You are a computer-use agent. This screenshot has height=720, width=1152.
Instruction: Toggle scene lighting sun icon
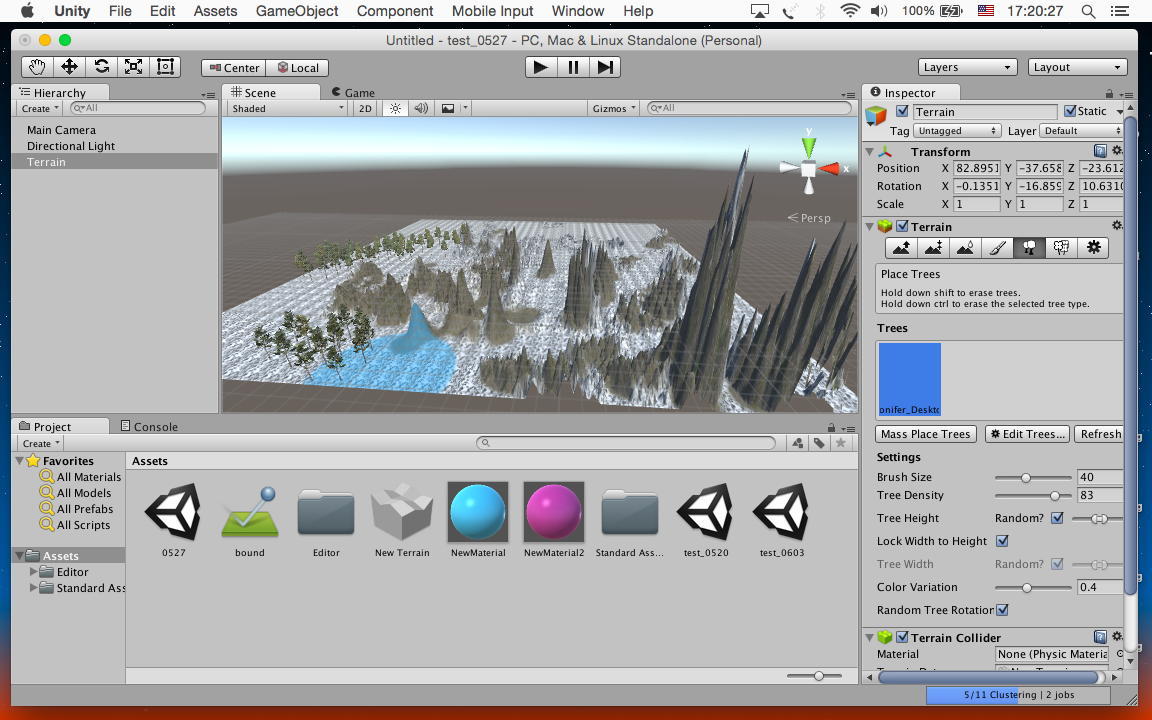click(395, 108)
